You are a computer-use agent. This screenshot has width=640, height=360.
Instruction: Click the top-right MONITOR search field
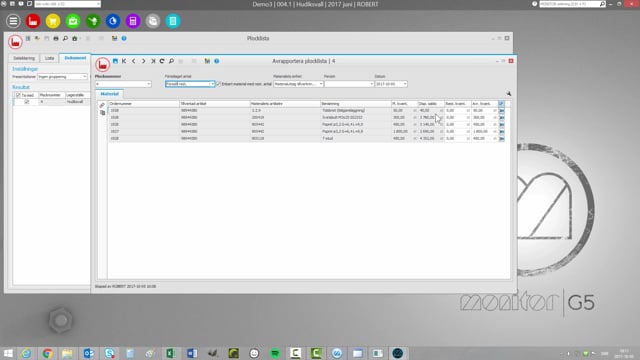(569, 4)
